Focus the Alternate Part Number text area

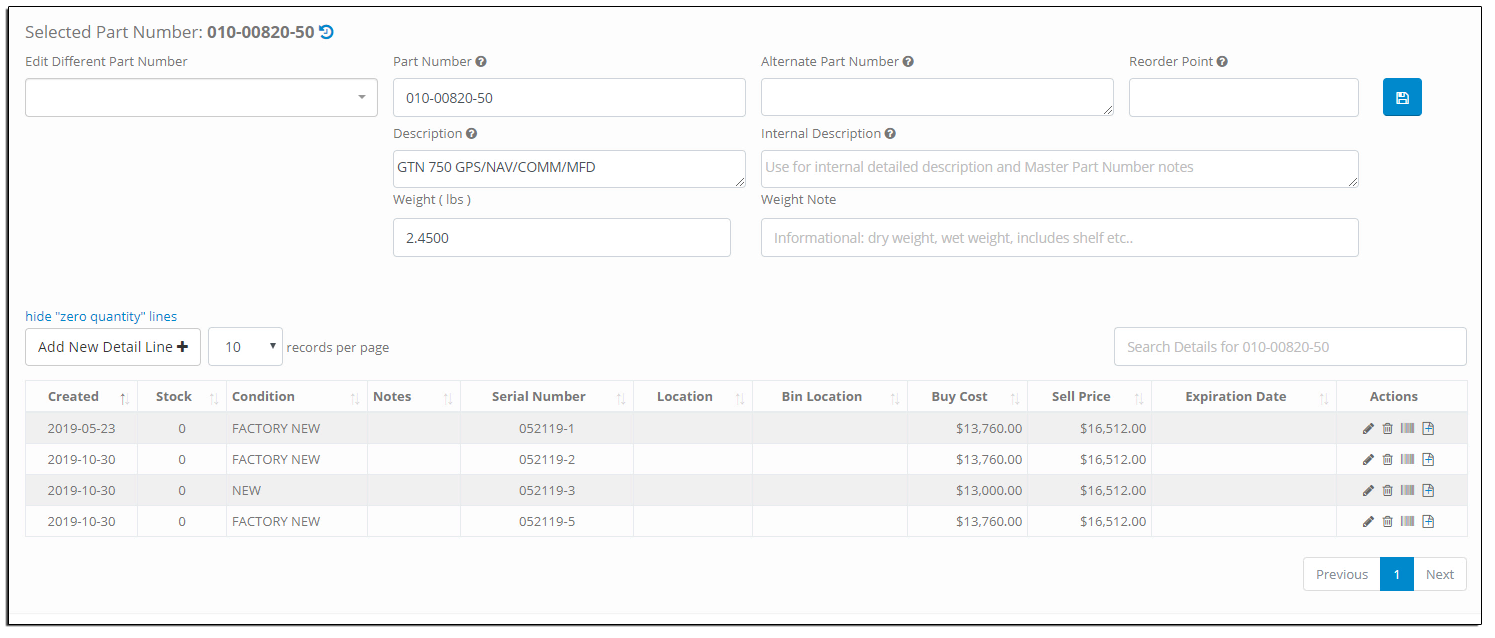(x=937, y=97)
